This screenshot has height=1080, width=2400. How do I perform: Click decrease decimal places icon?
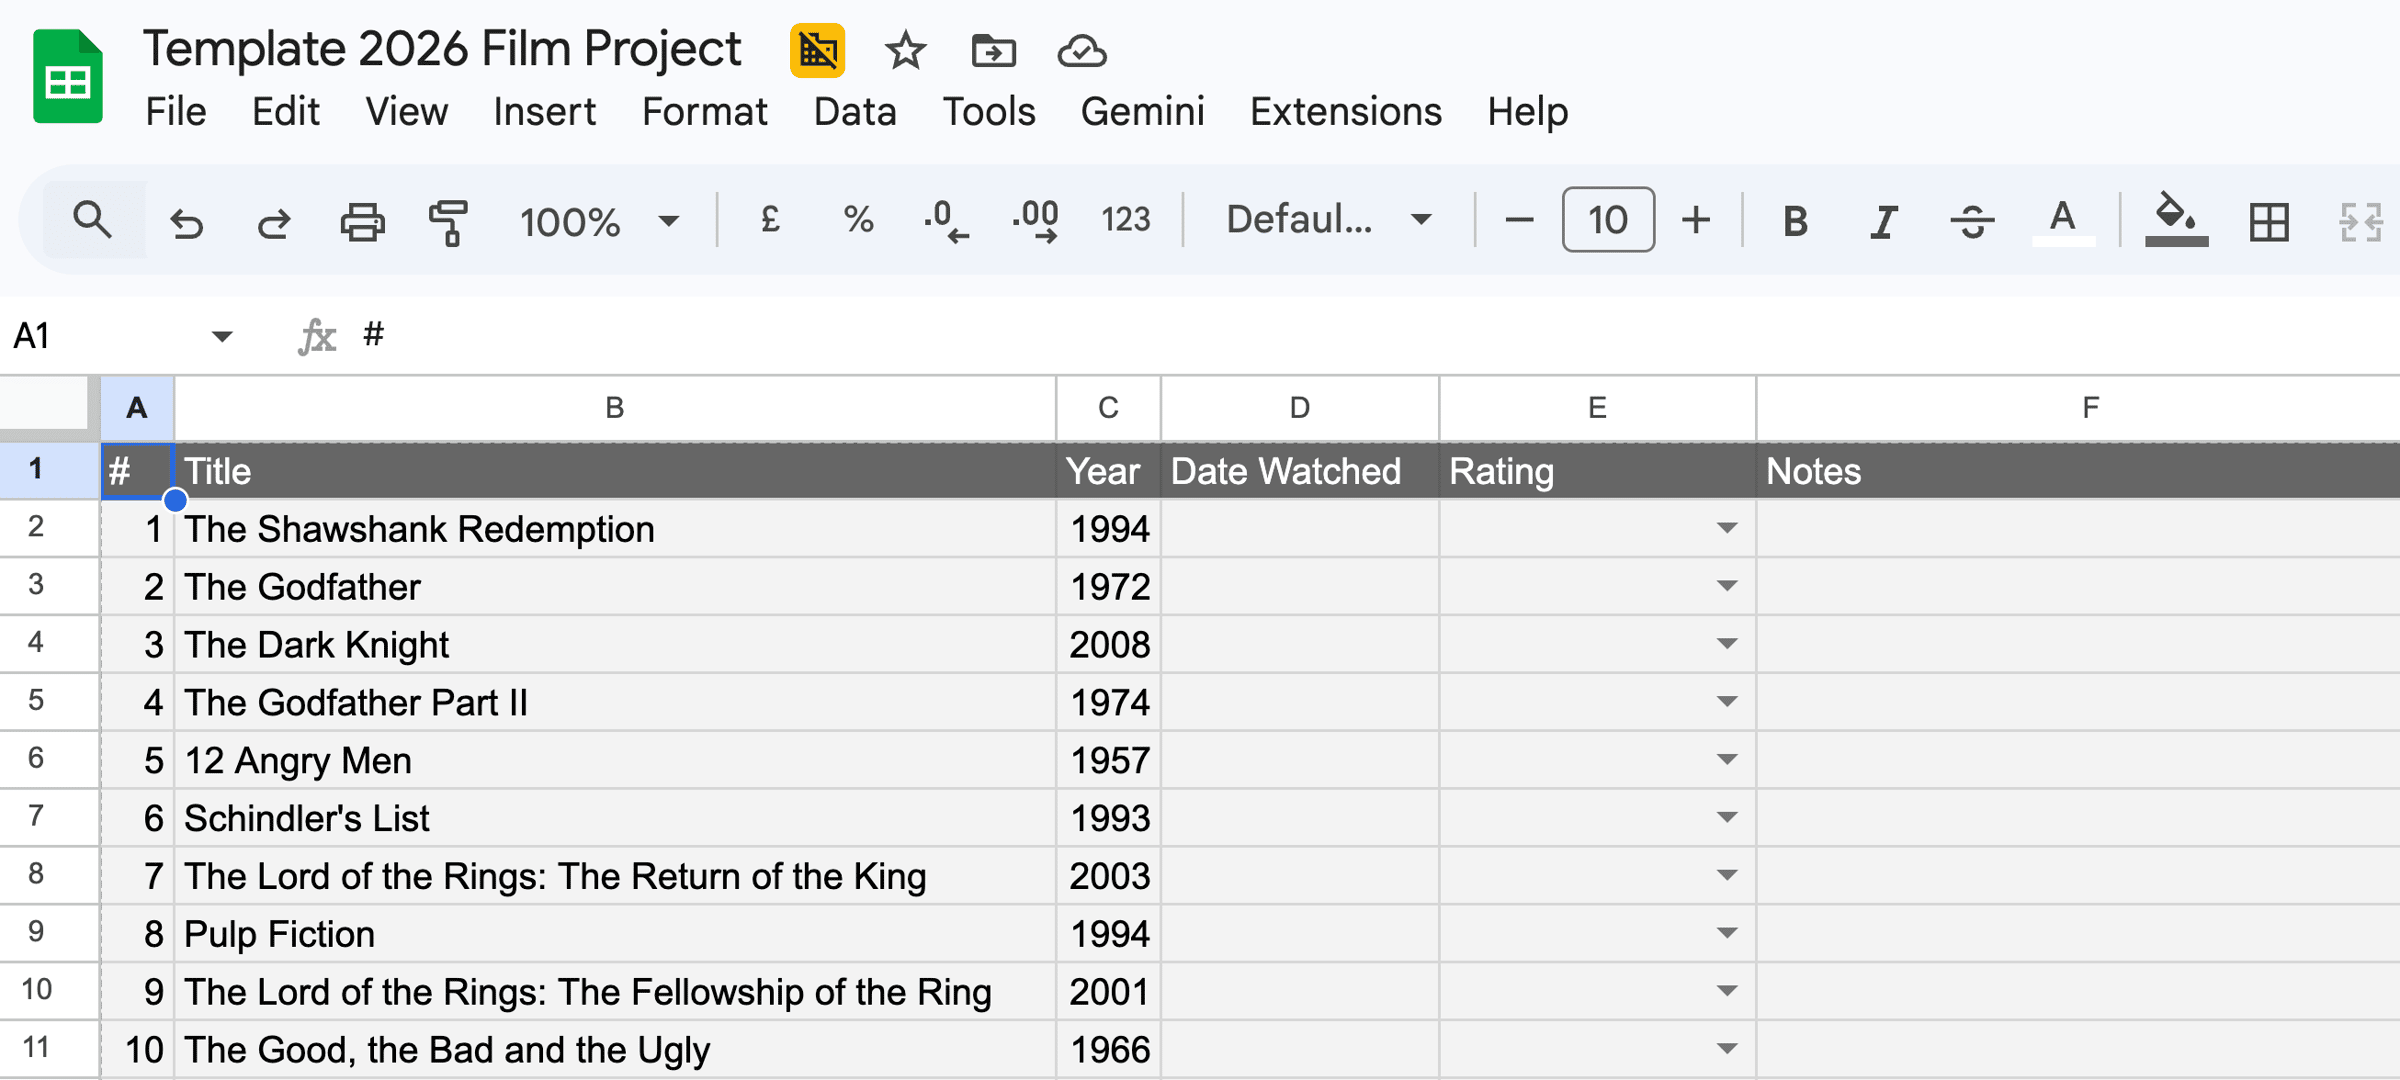pyautogui.click(x=945, y=221)
